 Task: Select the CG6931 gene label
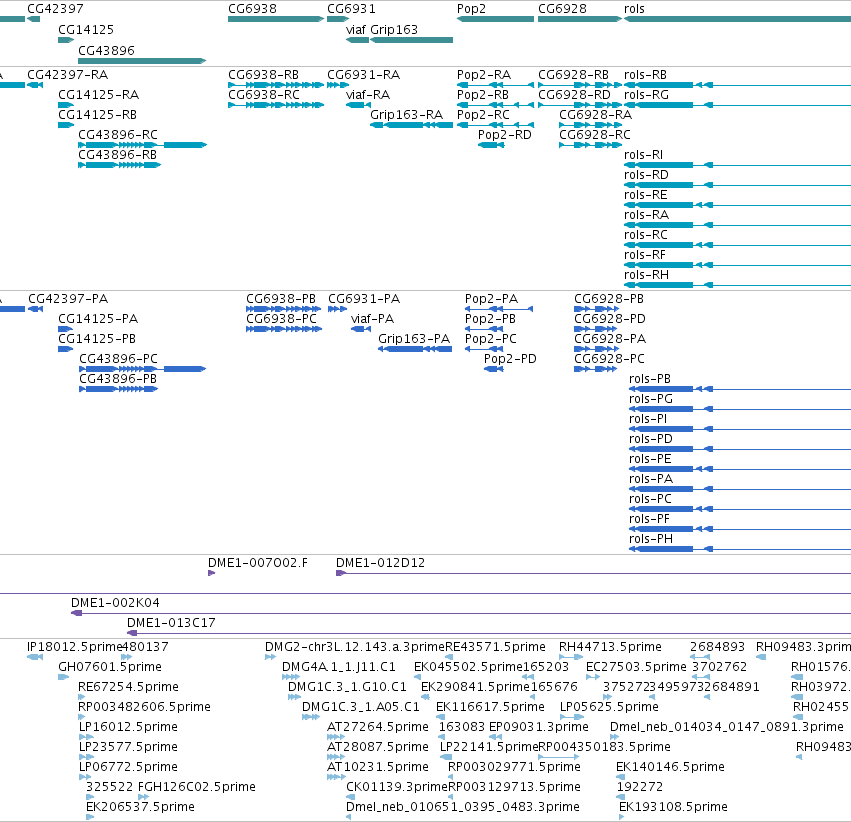pos(351,9)
